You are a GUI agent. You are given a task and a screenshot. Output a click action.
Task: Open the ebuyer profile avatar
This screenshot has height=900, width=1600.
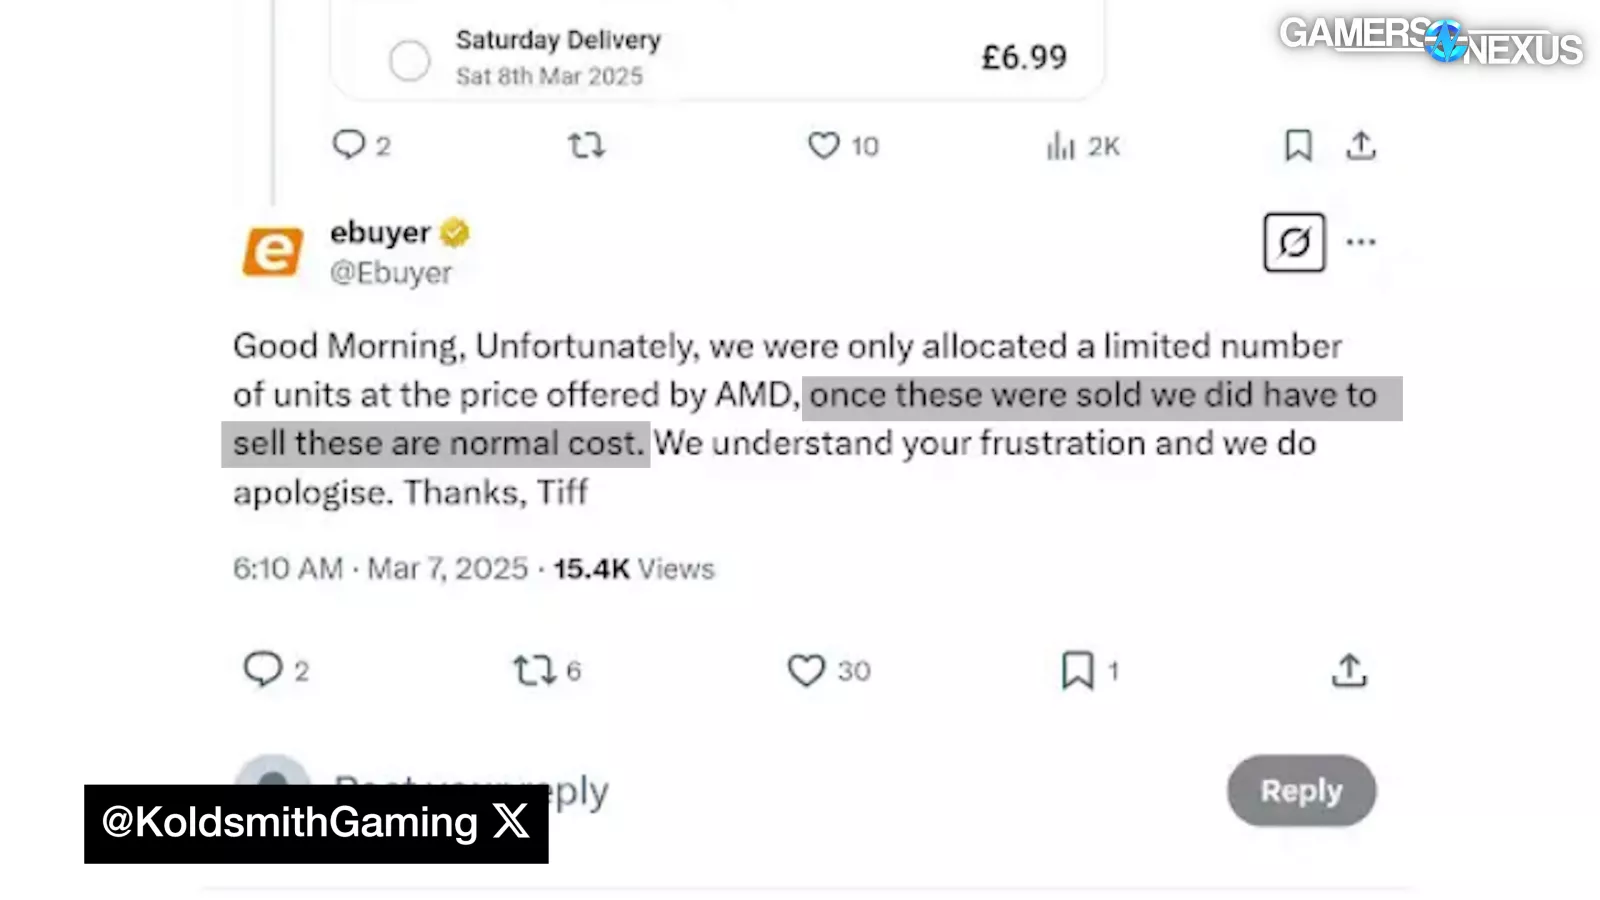point(272,251)
